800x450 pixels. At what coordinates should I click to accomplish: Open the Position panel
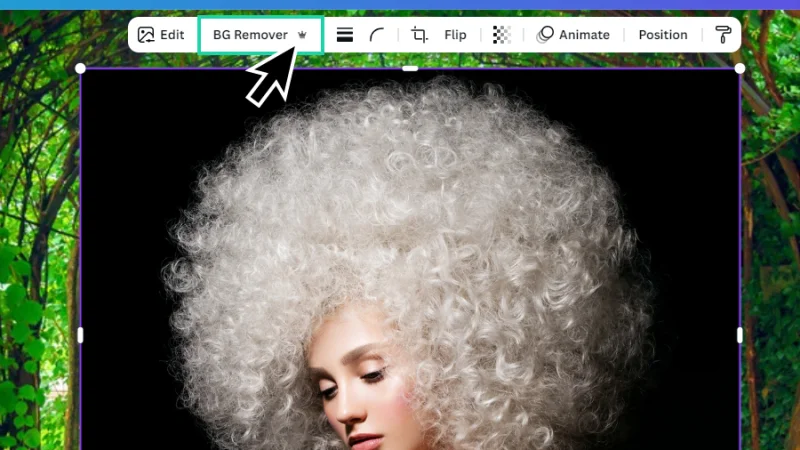pyautogui.click(x=663, y=35)
